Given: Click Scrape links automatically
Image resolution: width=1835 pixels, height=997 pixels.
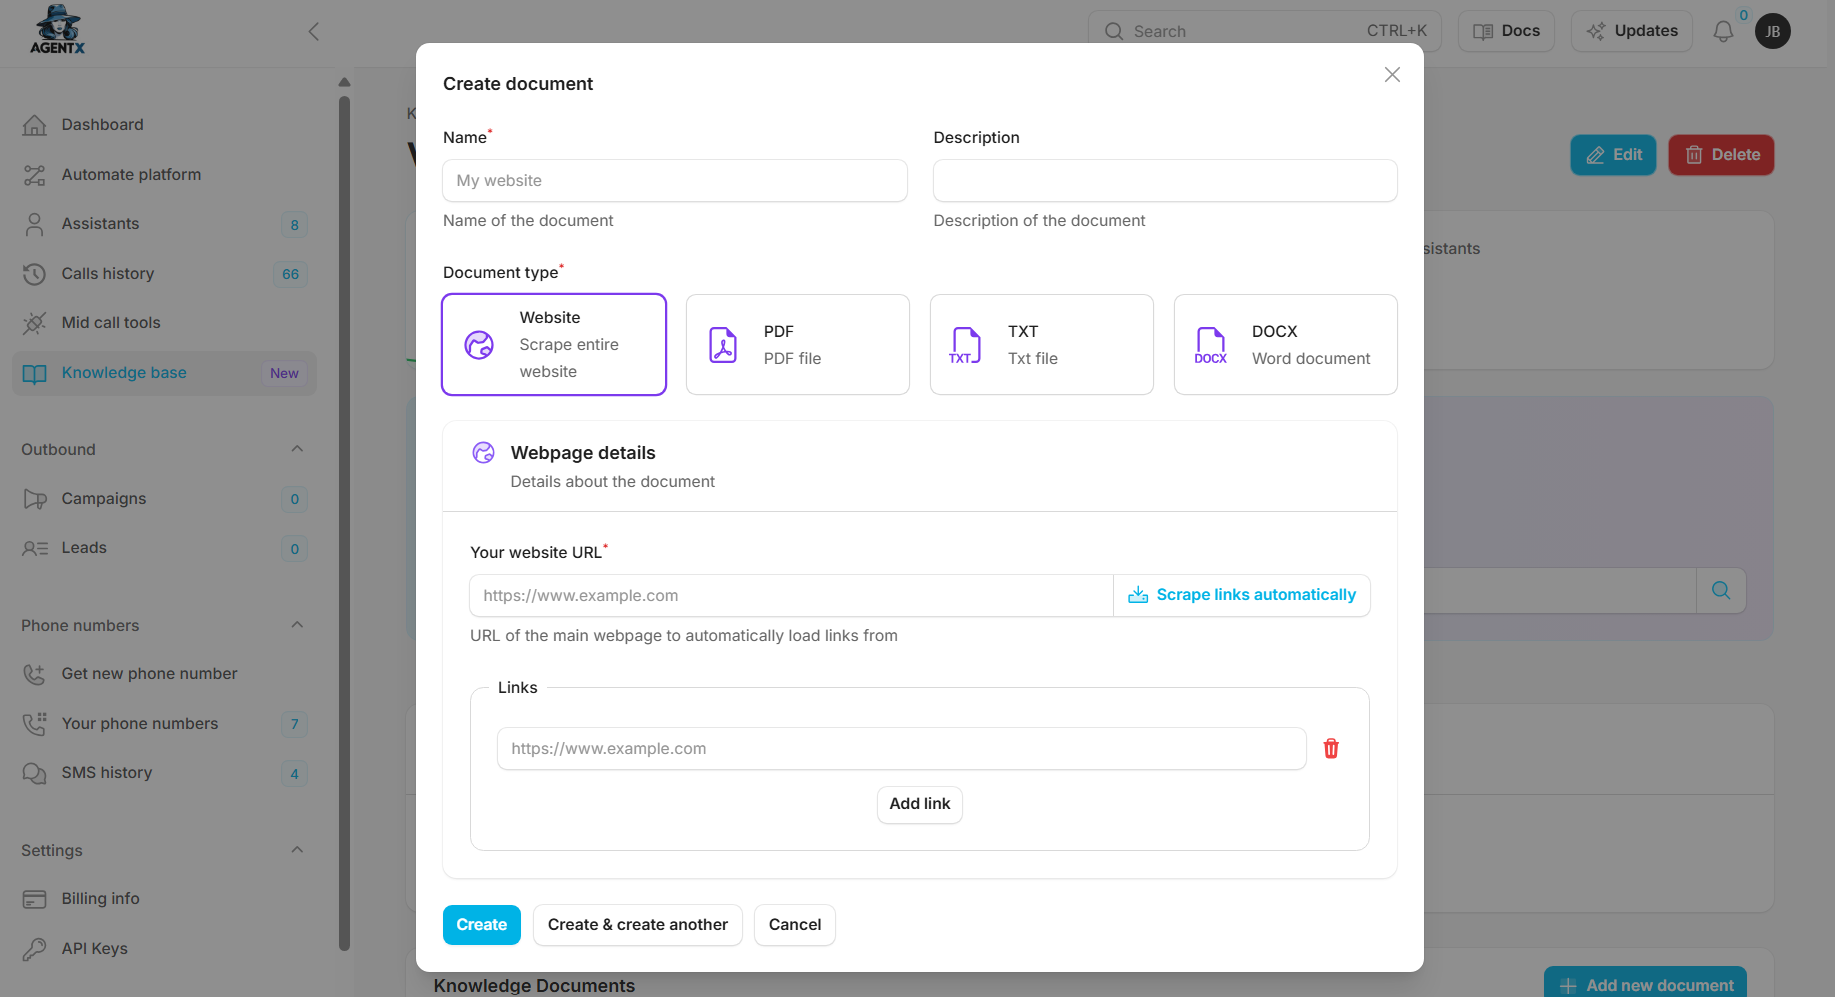Looking at the screenshot, I should [x=1242, y=595].
